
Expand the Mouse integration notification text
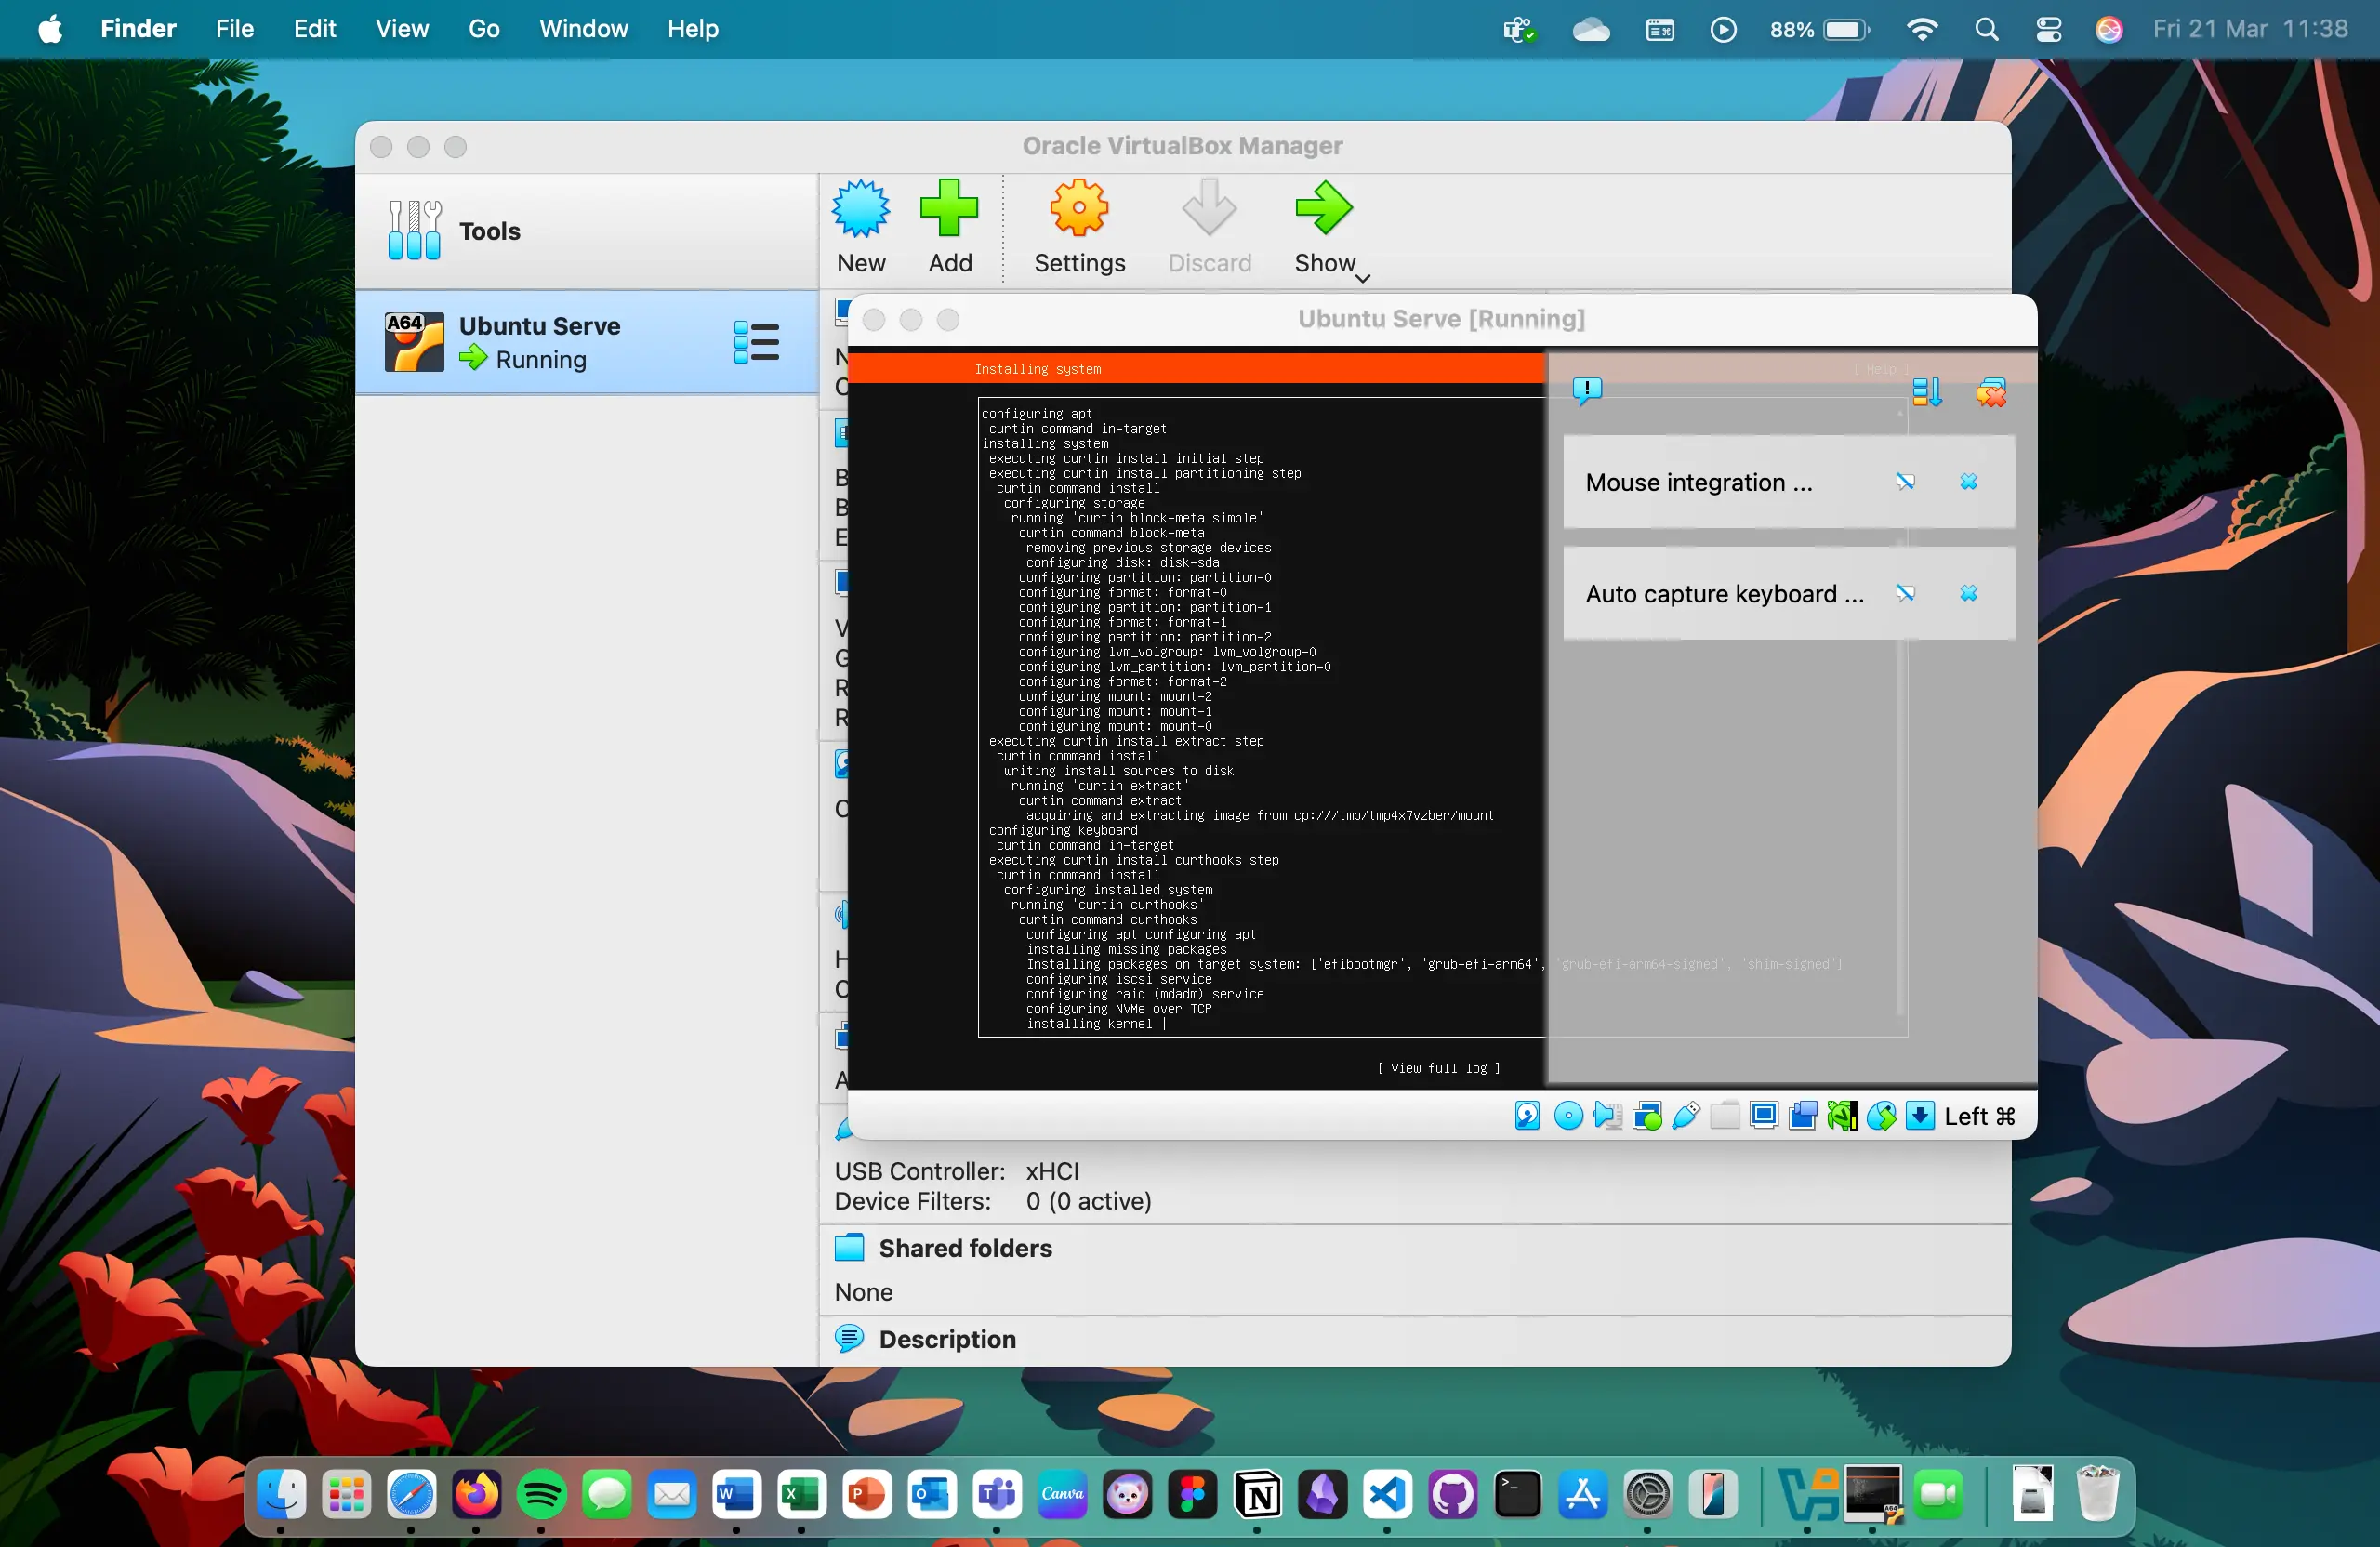(1698, 483)
